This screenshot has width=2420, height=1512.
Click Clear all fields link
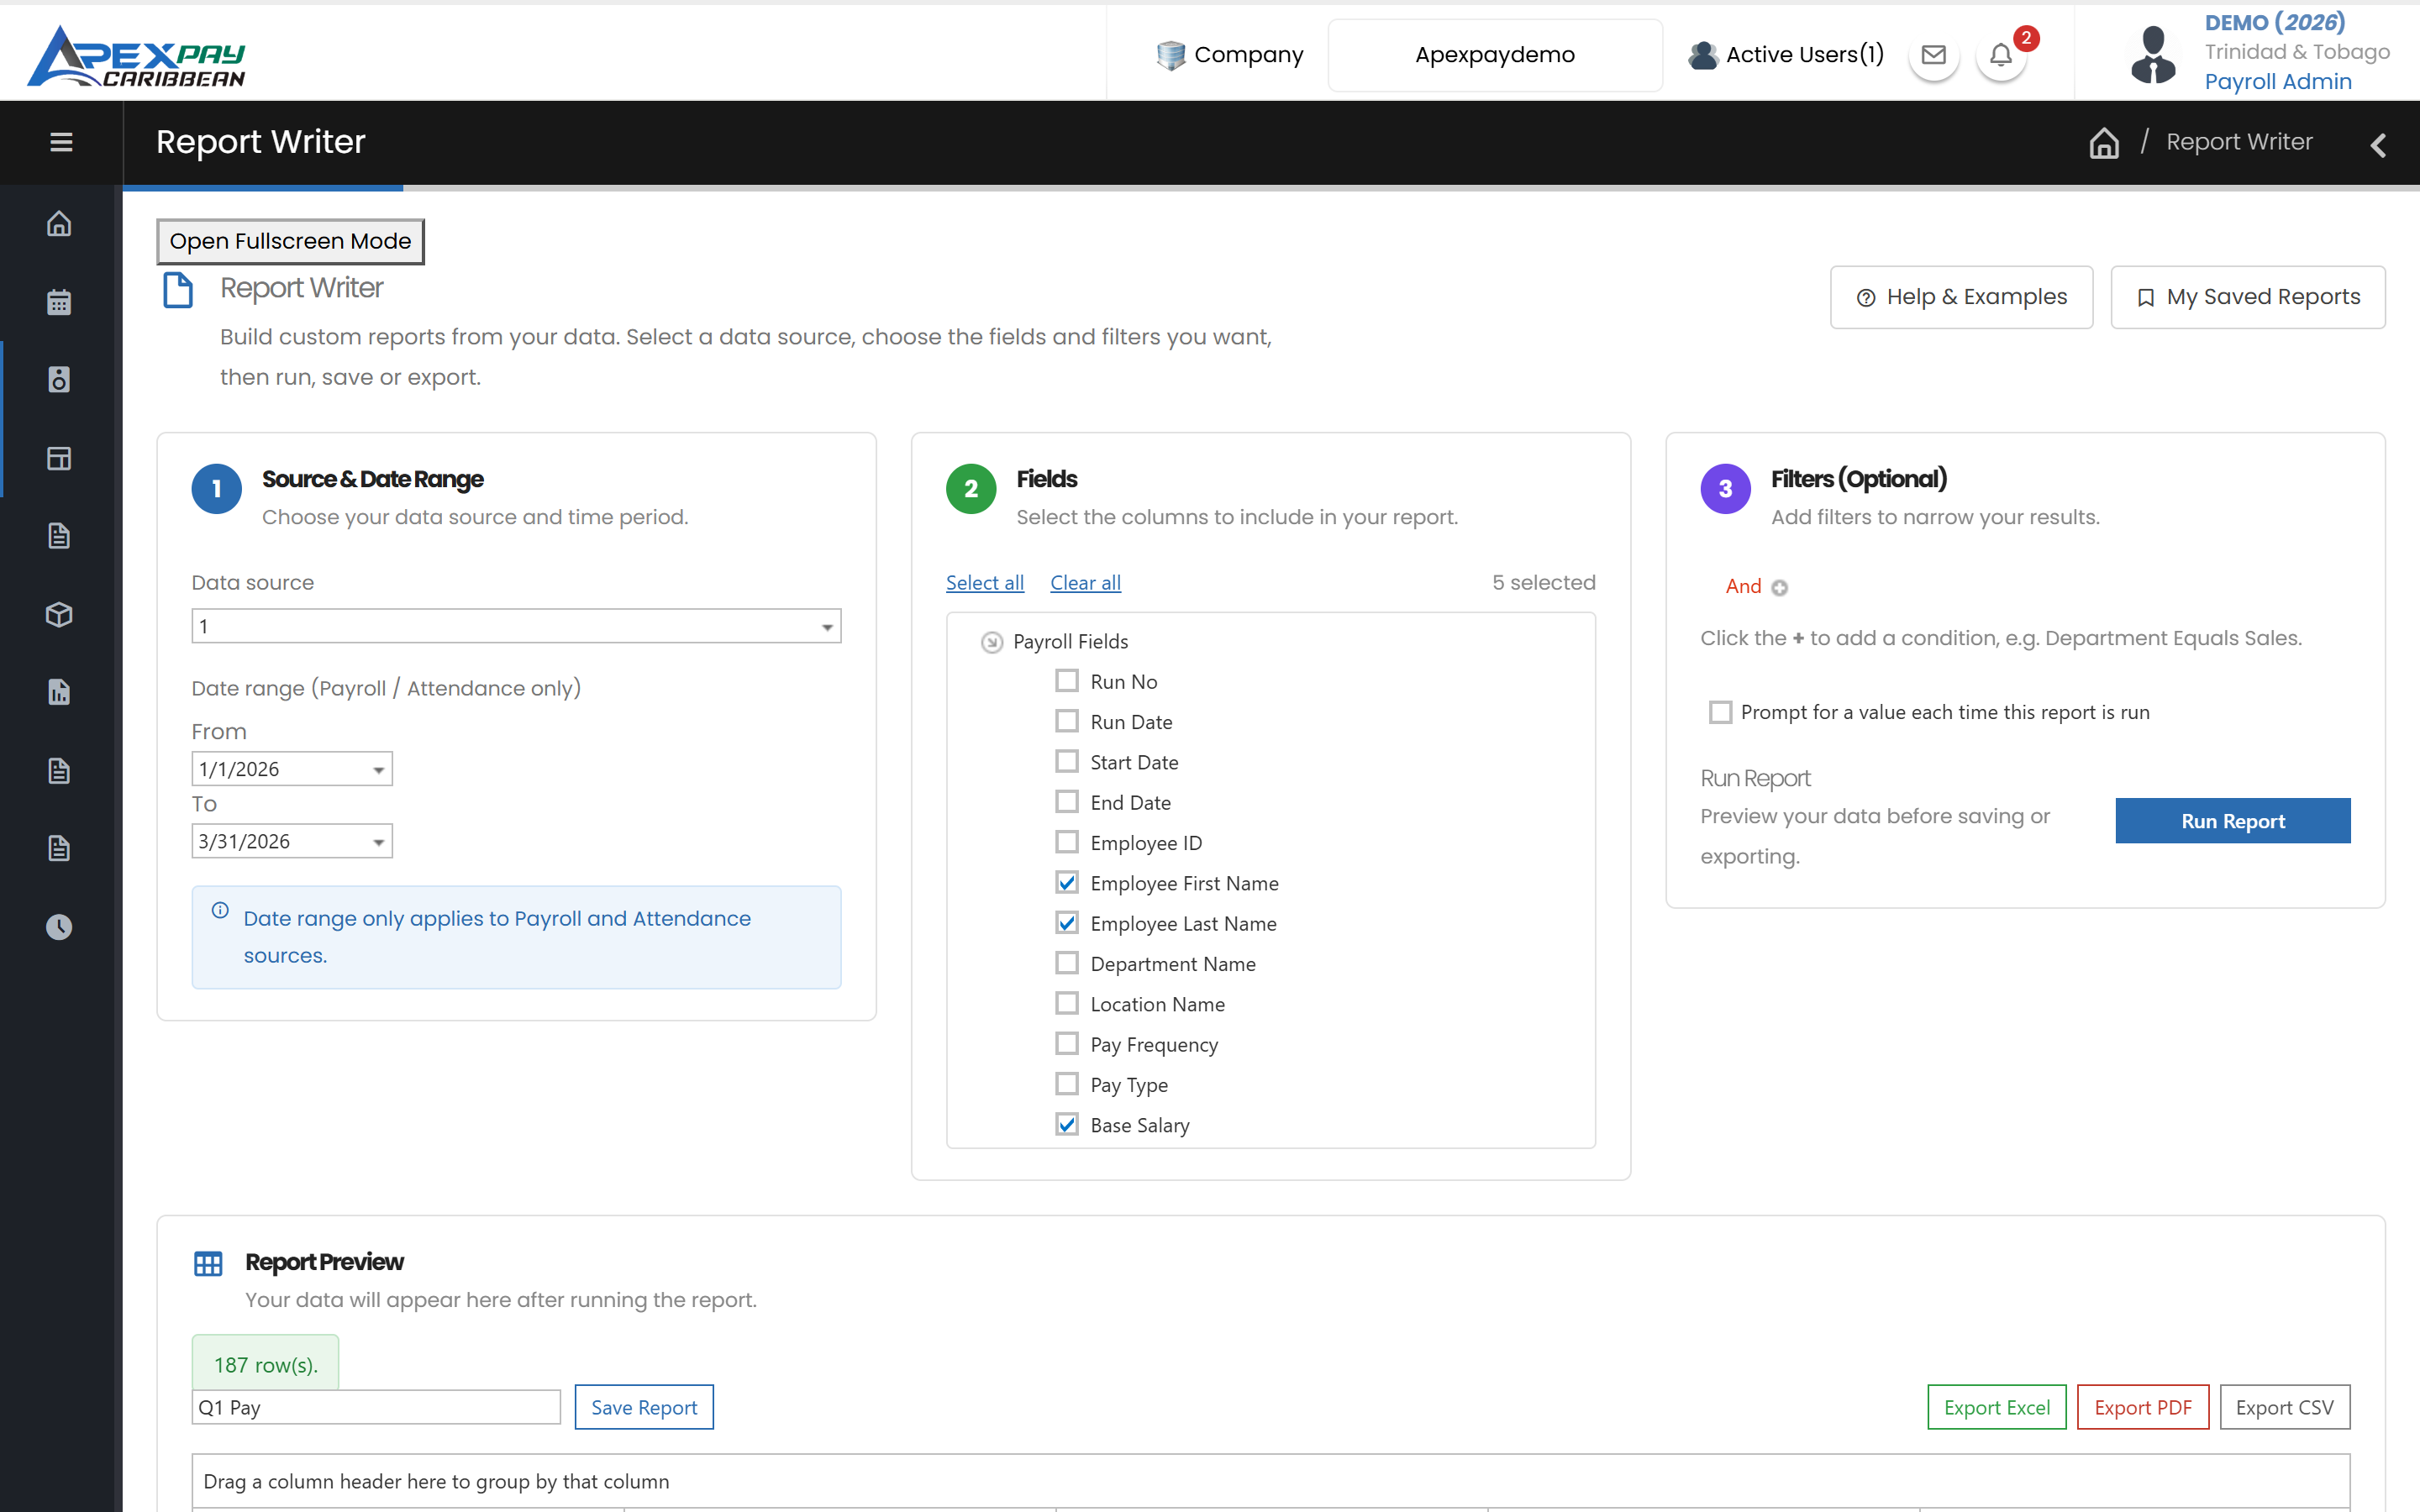(x=1085, y=583)
